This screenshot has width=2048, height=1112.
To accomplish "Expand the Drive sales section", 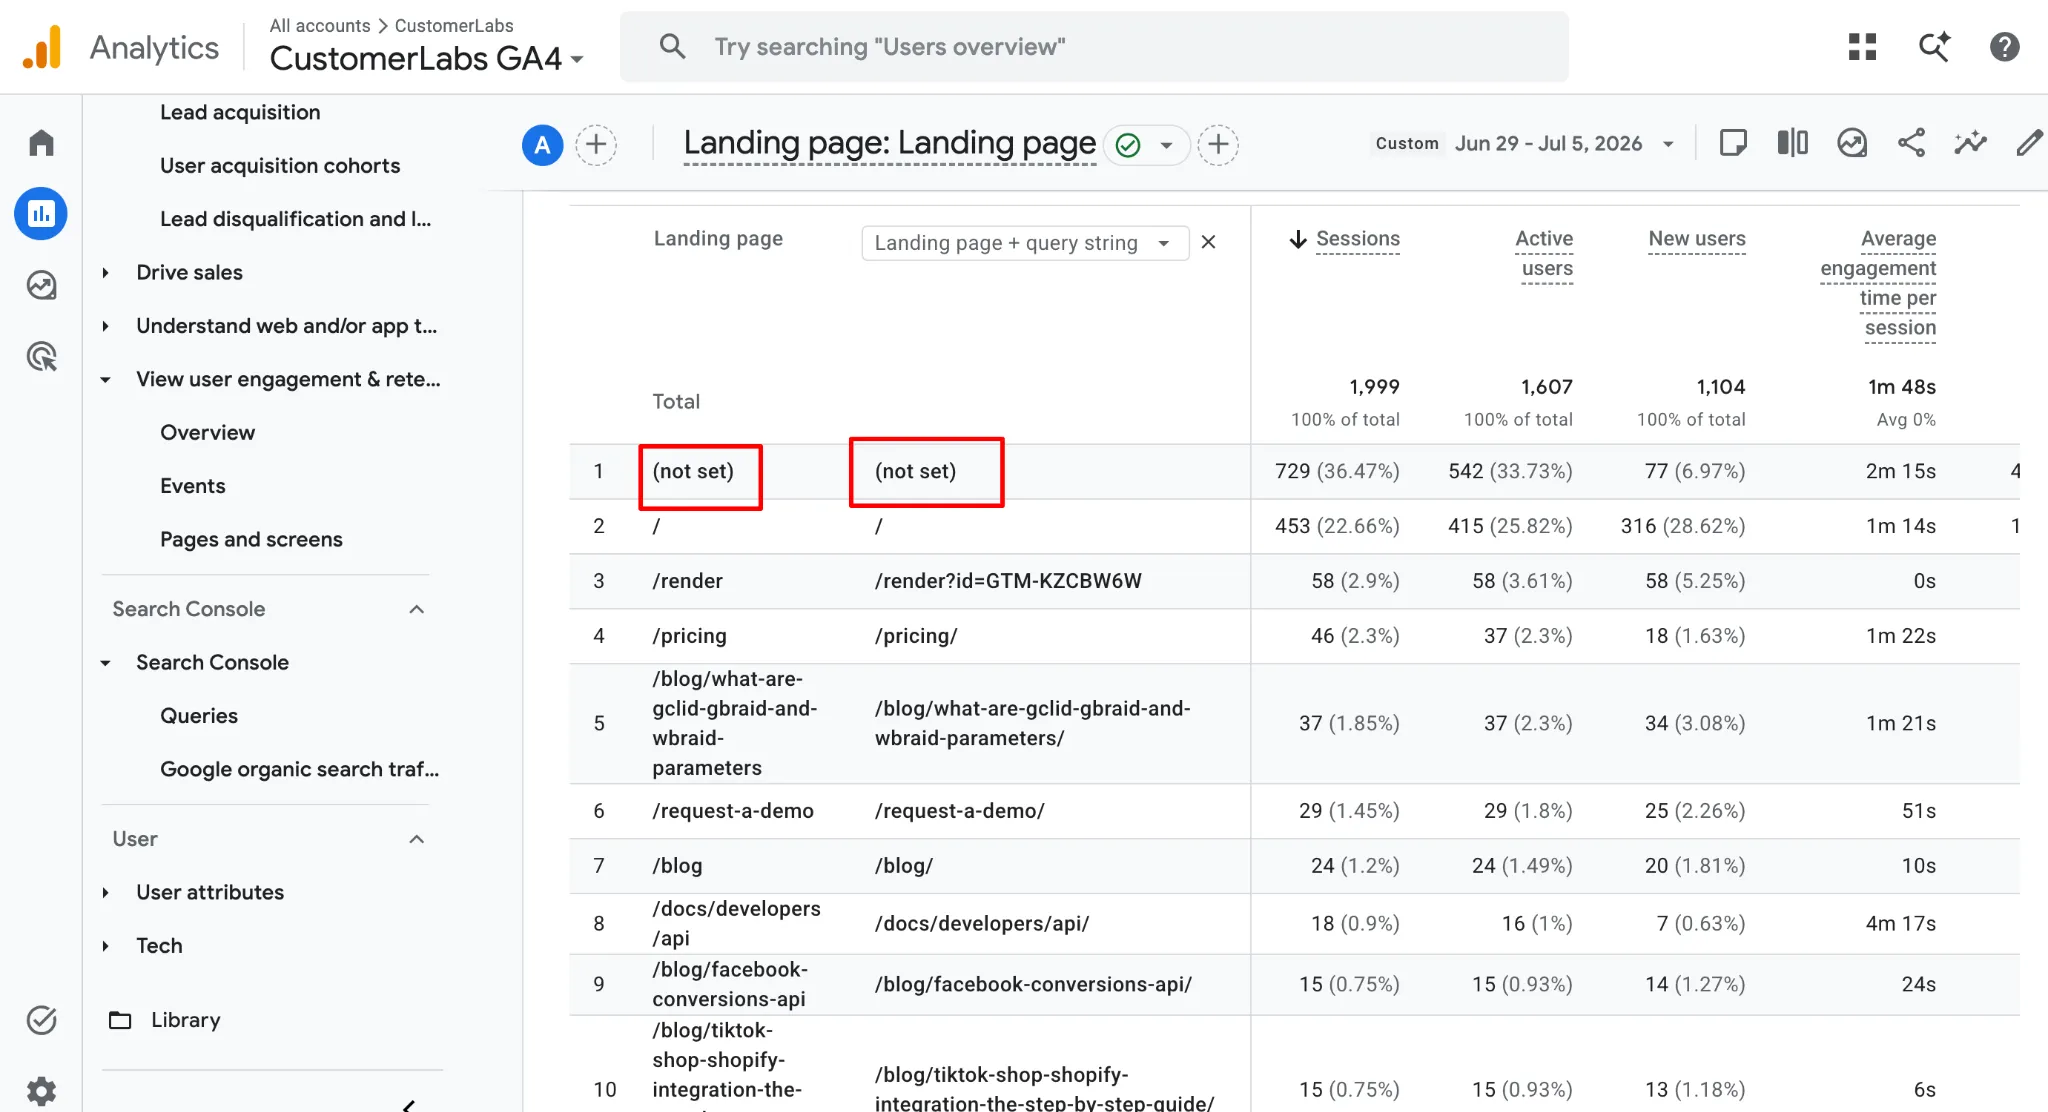I will (105, 272).
